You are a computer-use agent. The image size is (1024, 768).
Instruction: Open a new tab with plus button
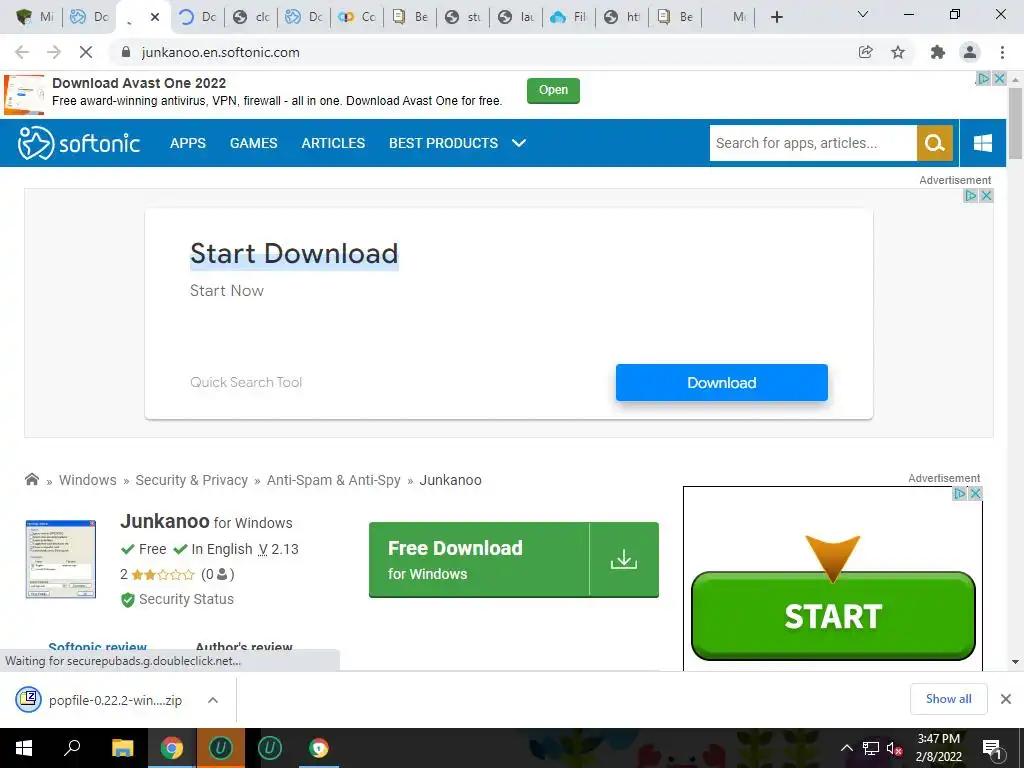776,17
